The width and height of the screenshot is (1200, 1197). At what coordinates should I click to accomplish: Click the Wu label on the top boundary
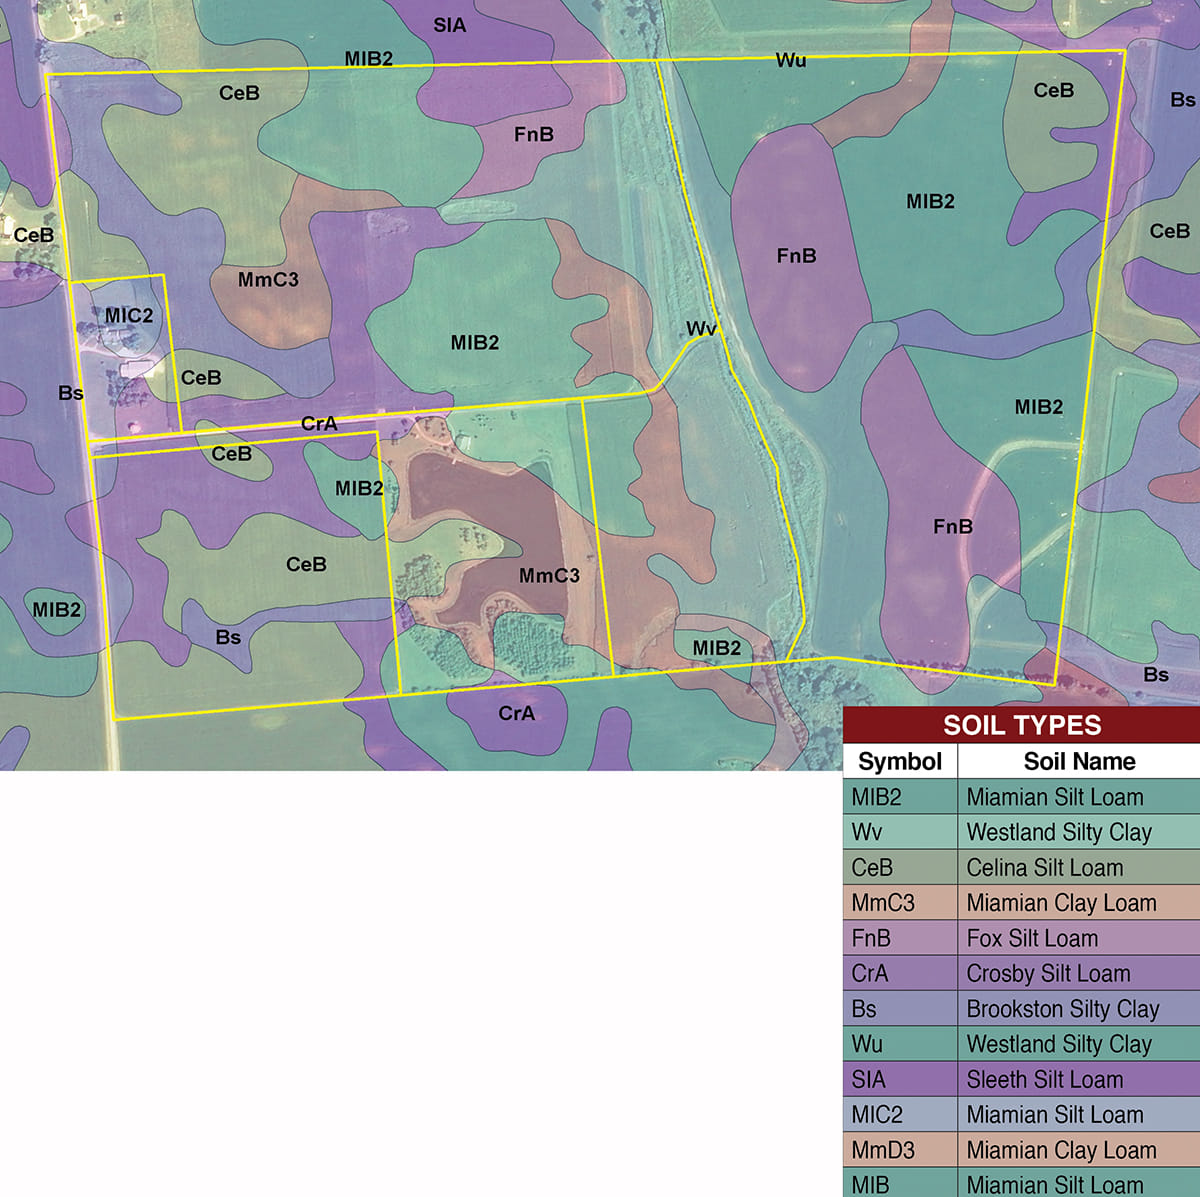pos(790,60)
